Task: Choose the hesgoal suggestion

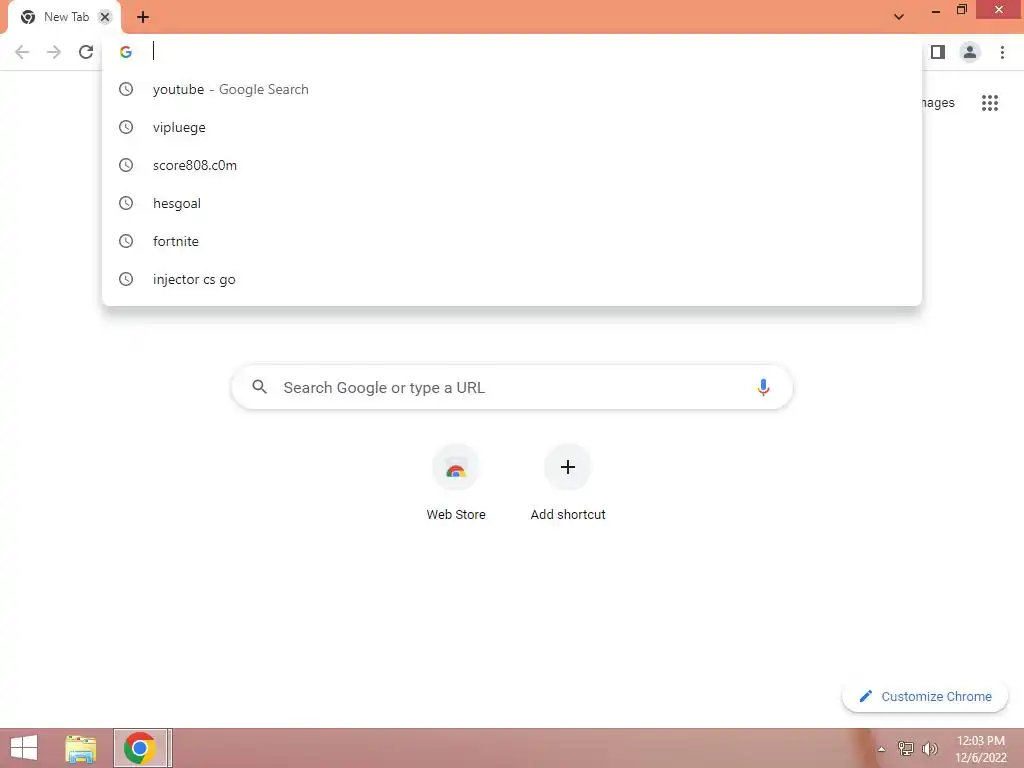Action: tap(512, 203)
